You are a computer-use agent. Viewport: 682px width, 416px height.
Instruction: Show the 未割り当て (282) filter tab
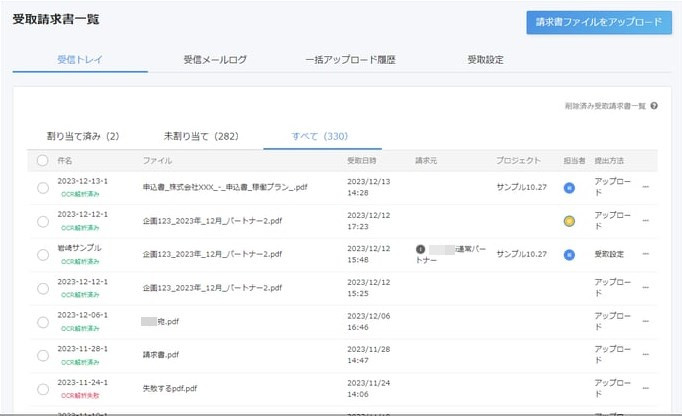click(201, 136)
